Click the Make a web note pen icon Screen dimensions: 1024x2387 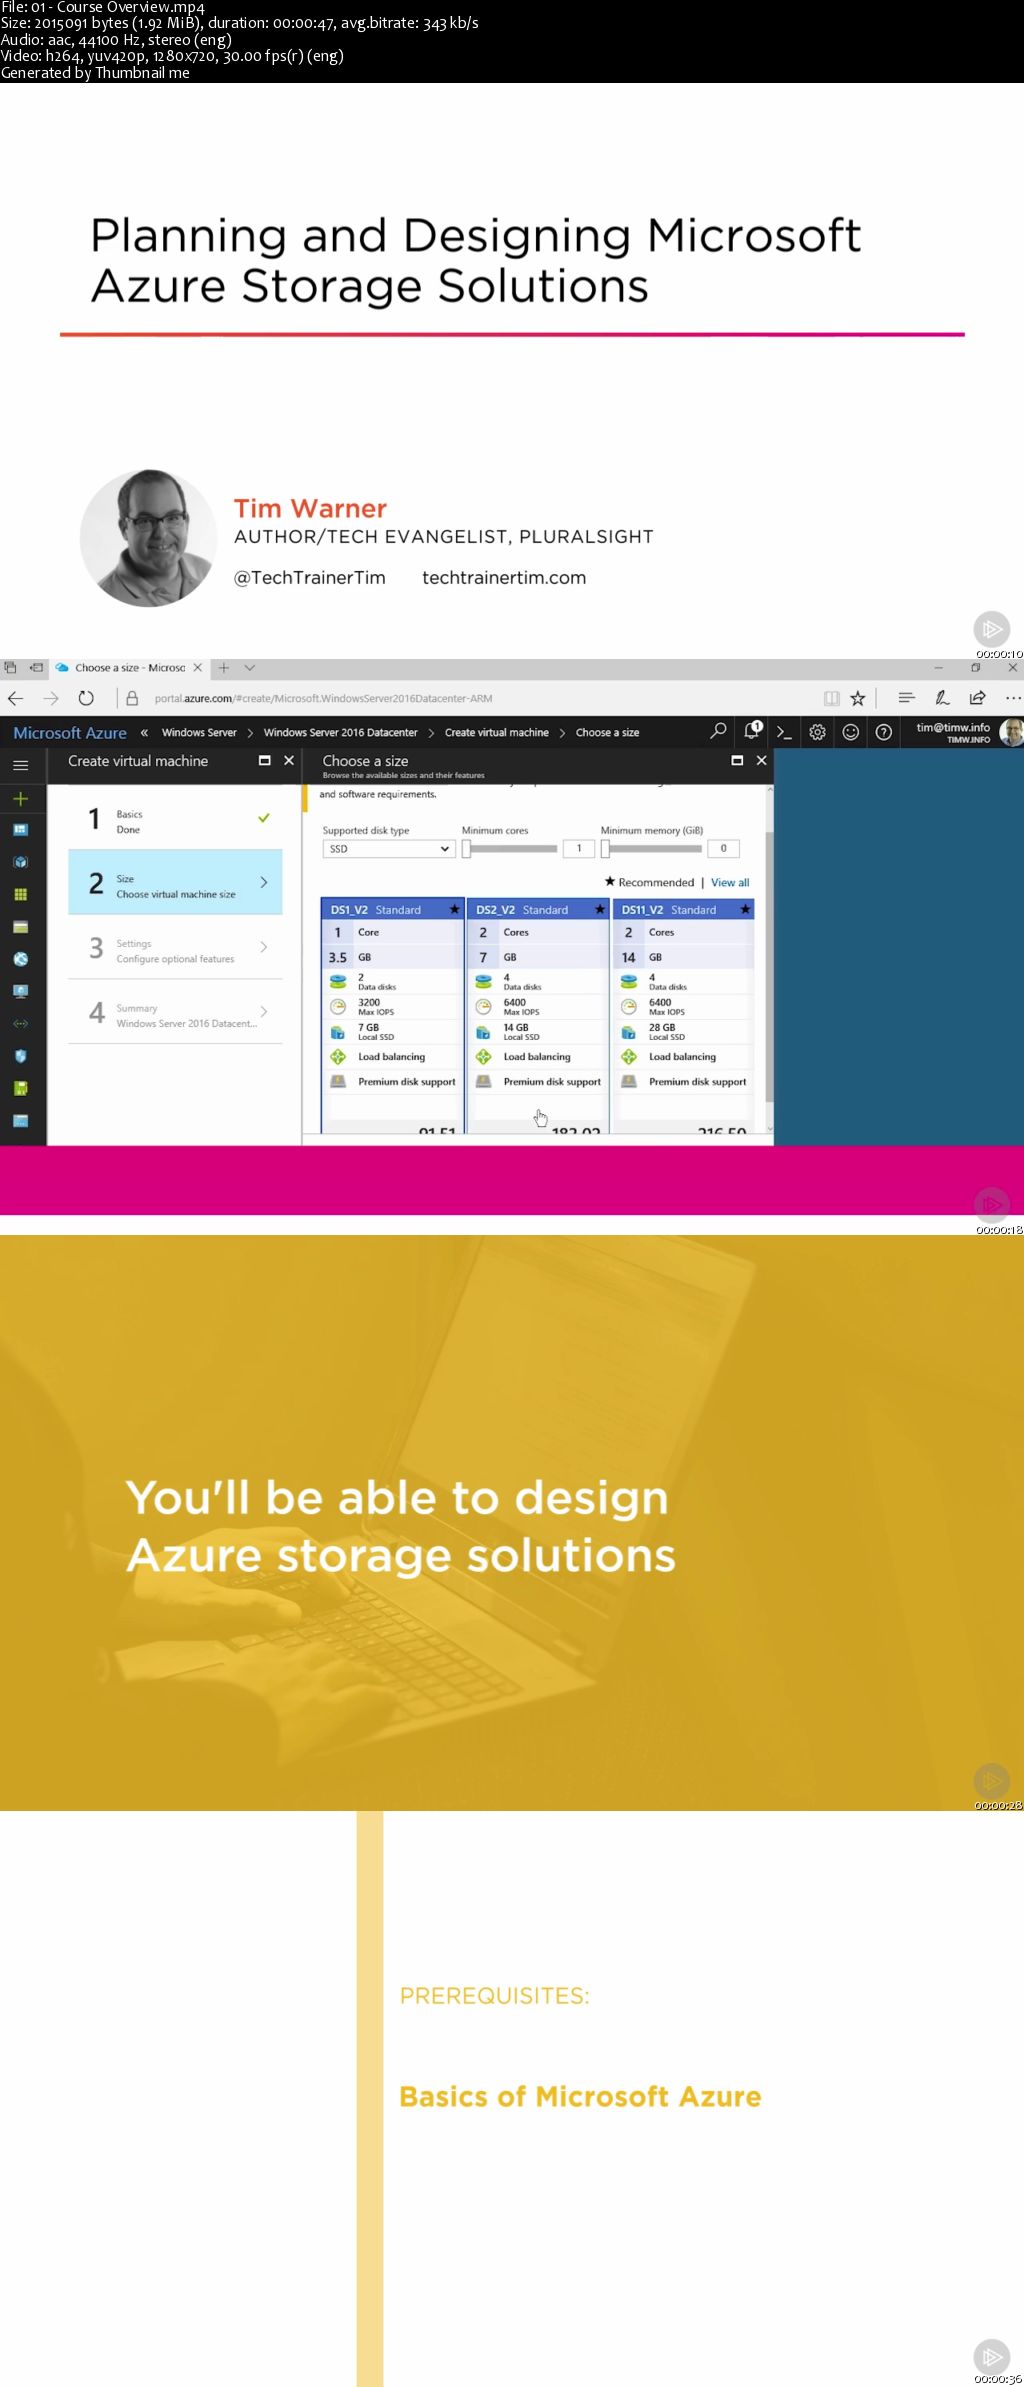click(x=942, y=698)
